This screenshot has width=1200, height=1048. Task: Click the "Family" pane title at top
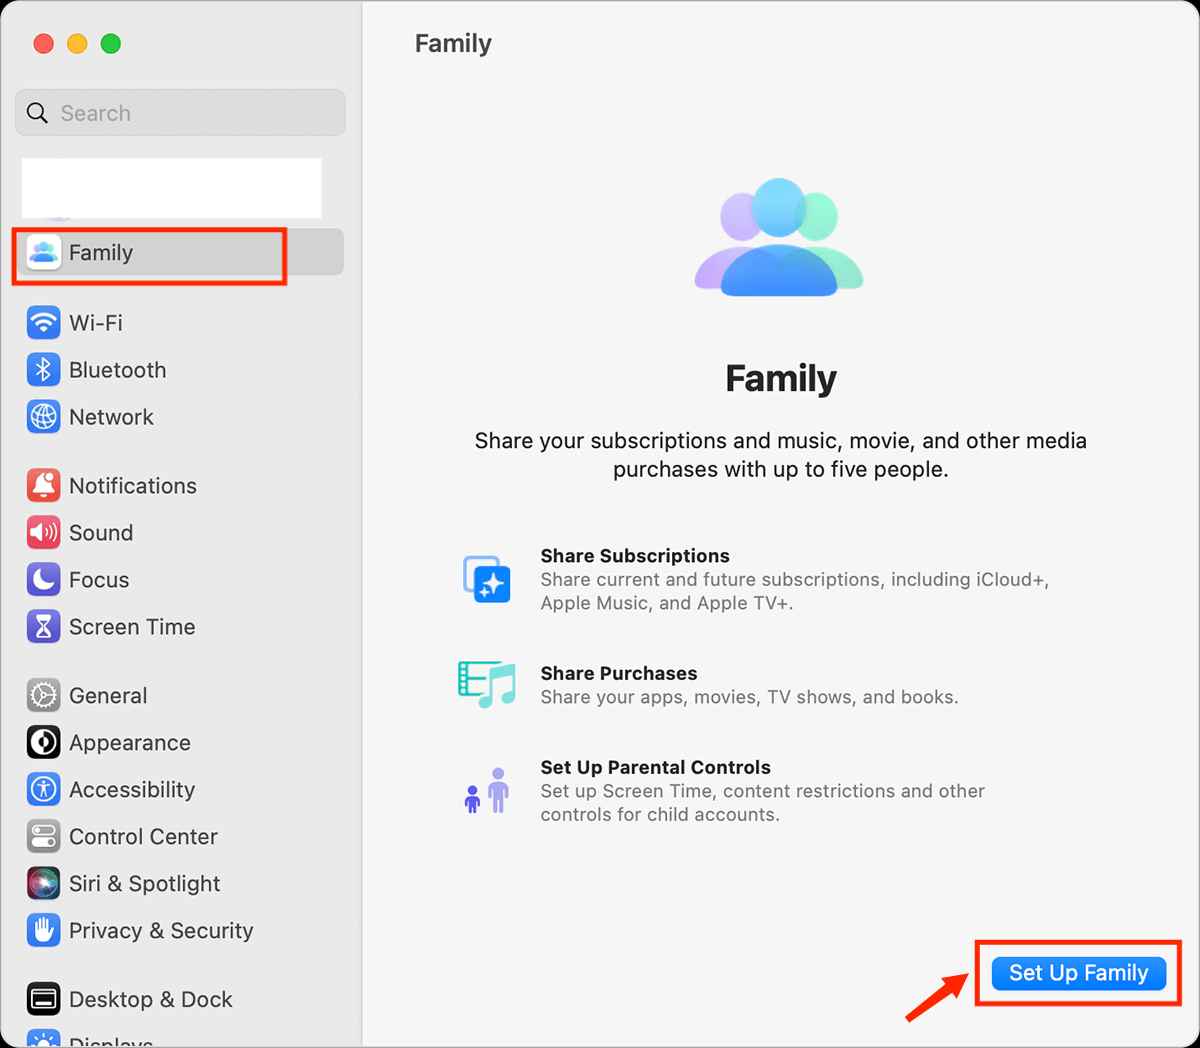453,44
